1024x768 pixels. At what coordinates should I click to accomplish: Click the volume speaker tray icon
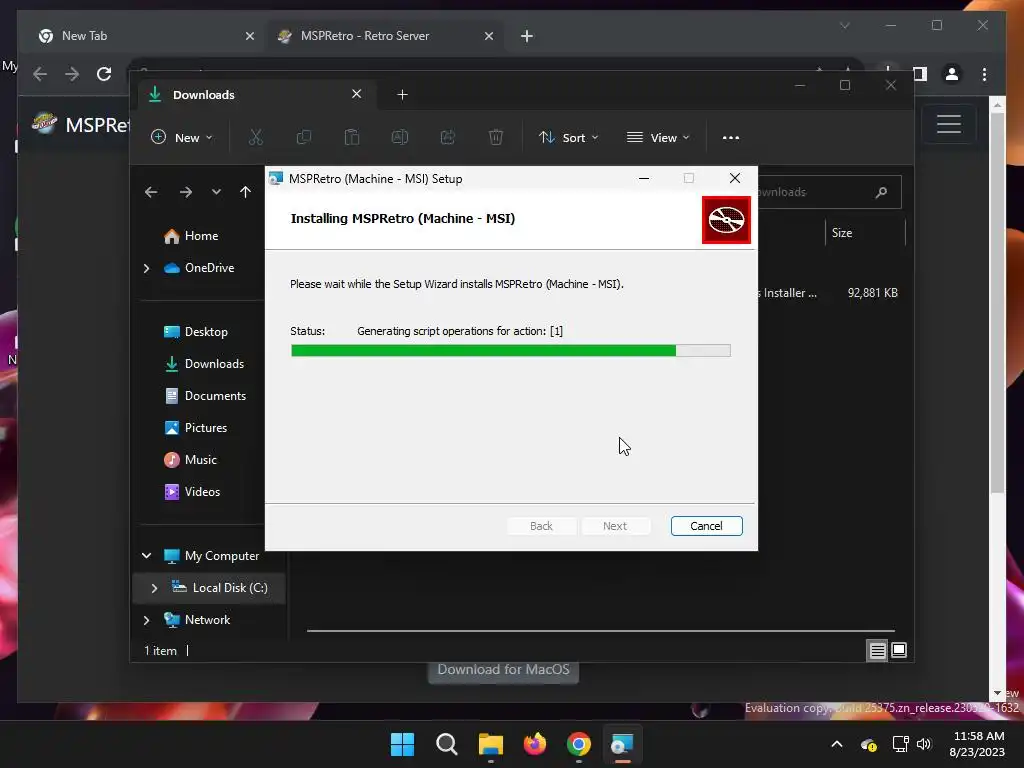[x=923, y=744]
